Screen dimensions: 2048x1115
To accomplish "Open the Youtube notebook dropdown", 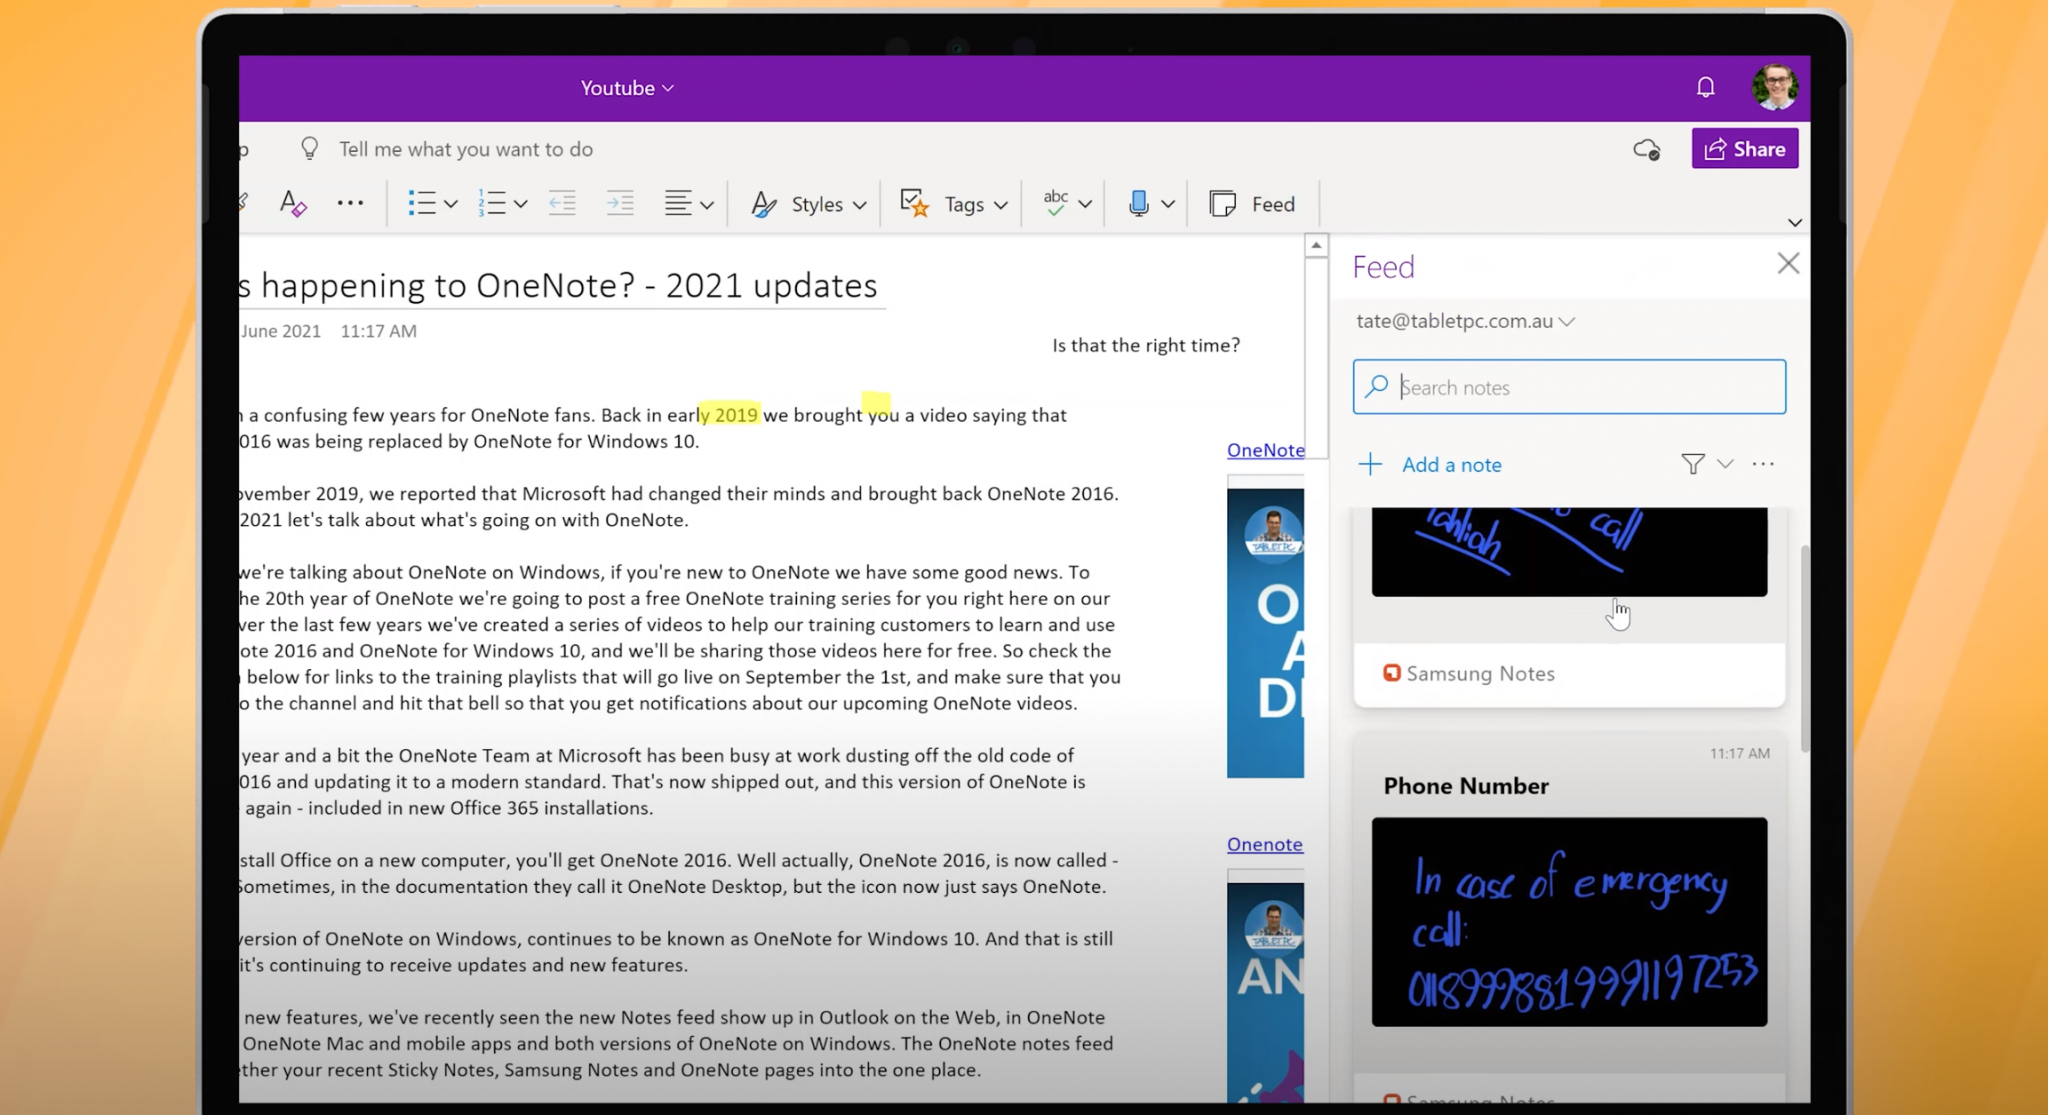I will (627, 88).
